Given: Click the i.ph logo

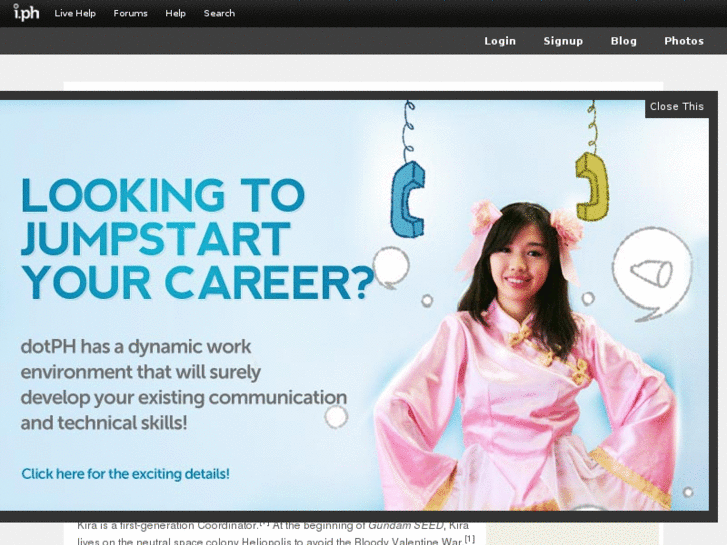Looking at the screenshot, I should pos(26,13).
